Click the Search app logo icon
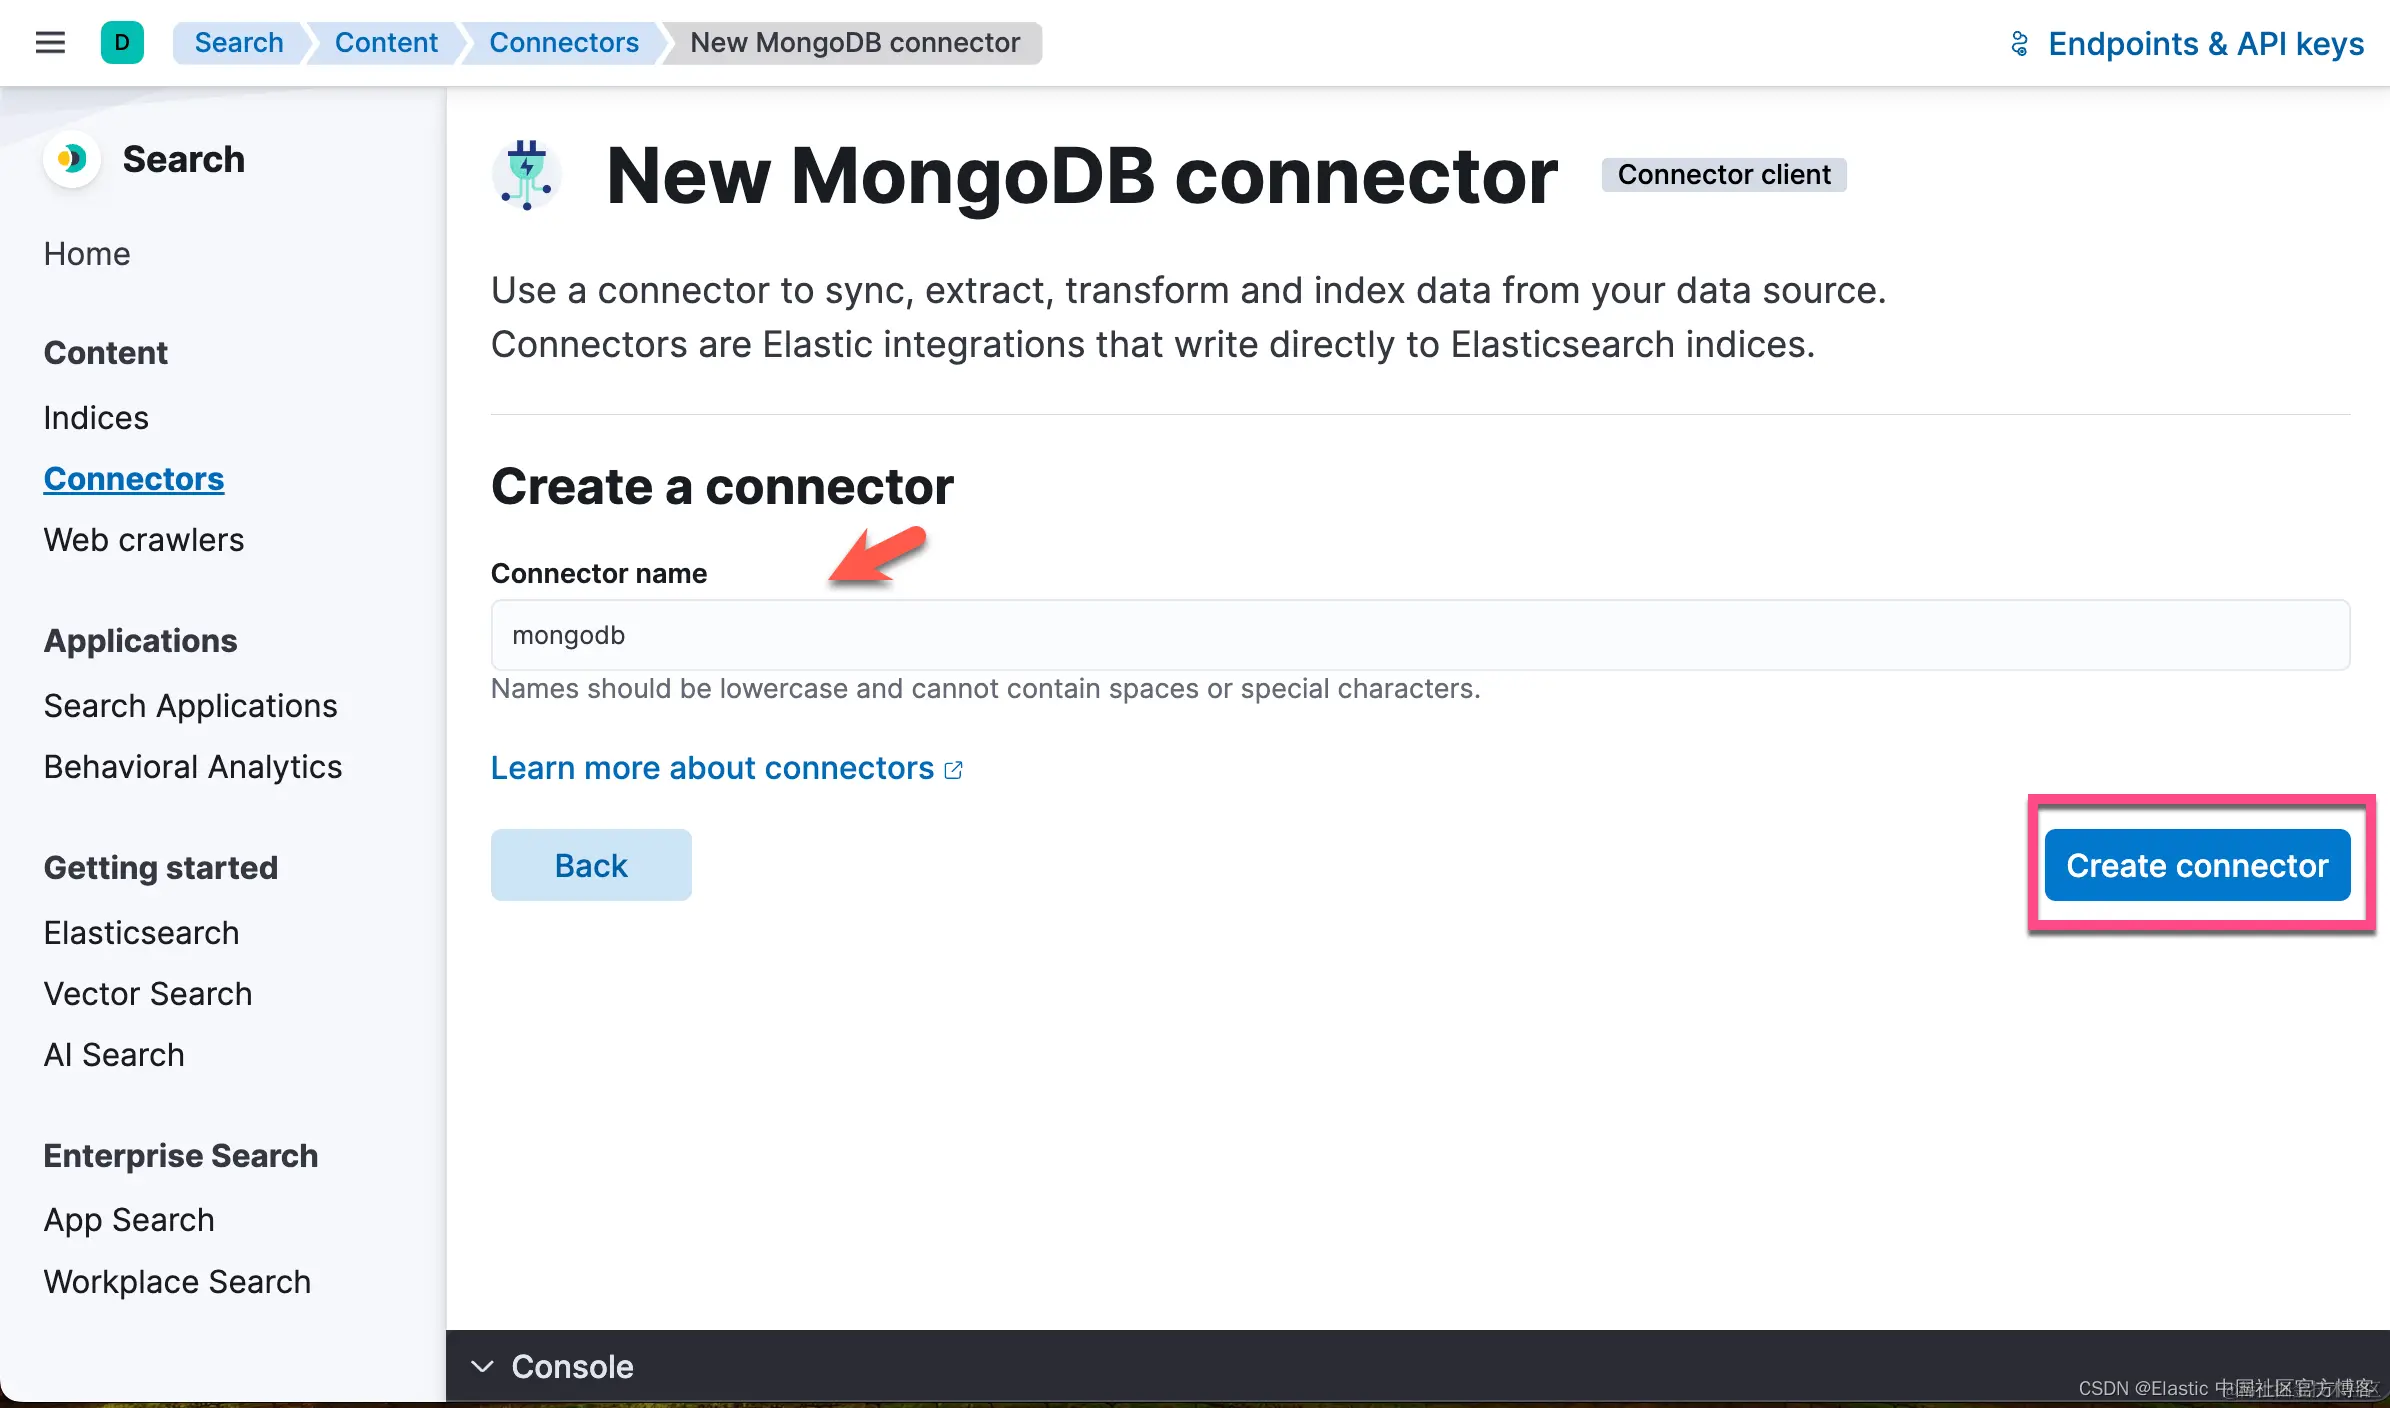This screenshot has height=1408, width=2390. click(x=72, y=159)
